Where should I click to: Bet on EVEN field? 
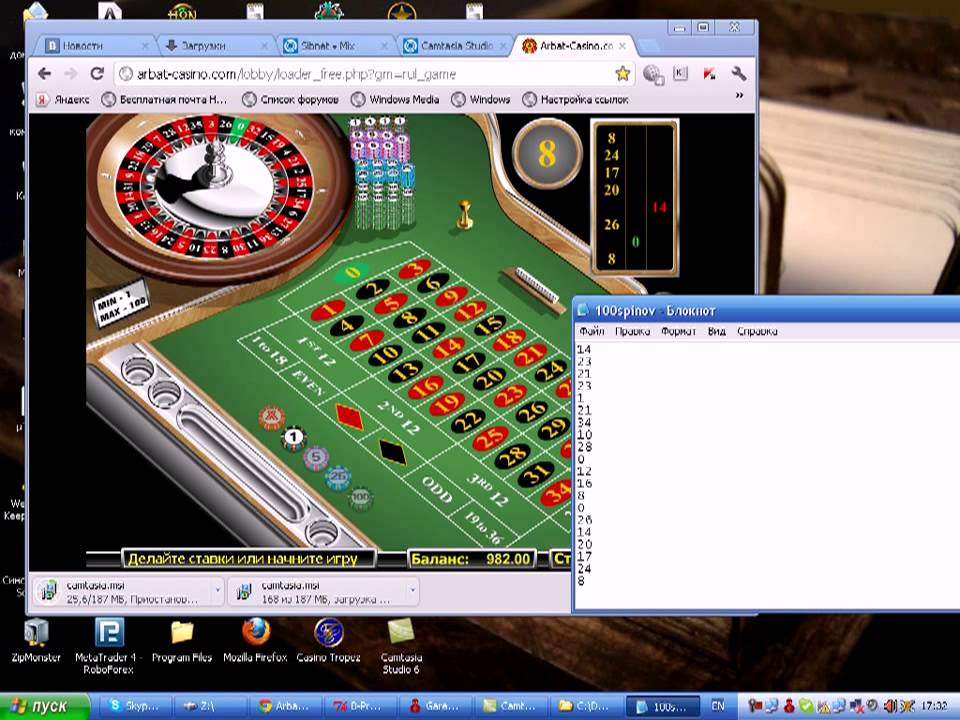(308, 382)
